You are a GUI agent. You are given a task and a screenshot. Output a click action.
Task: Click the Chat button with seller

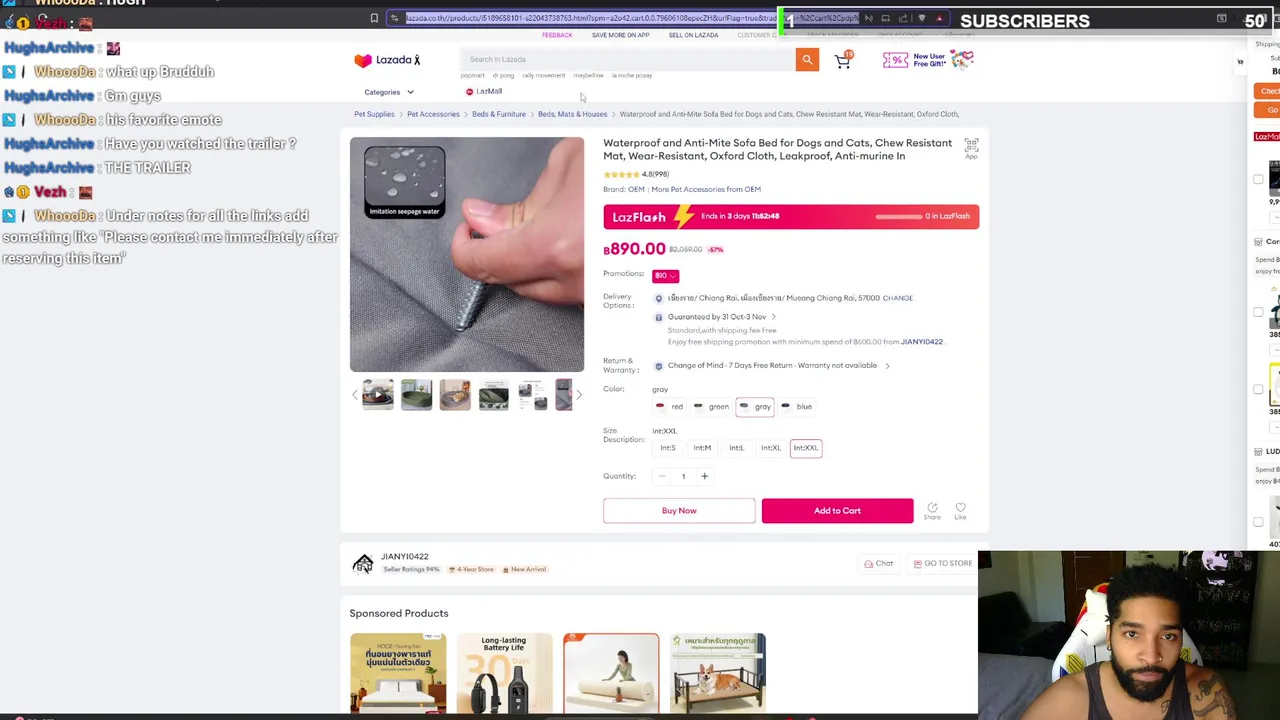click(879, 564)
